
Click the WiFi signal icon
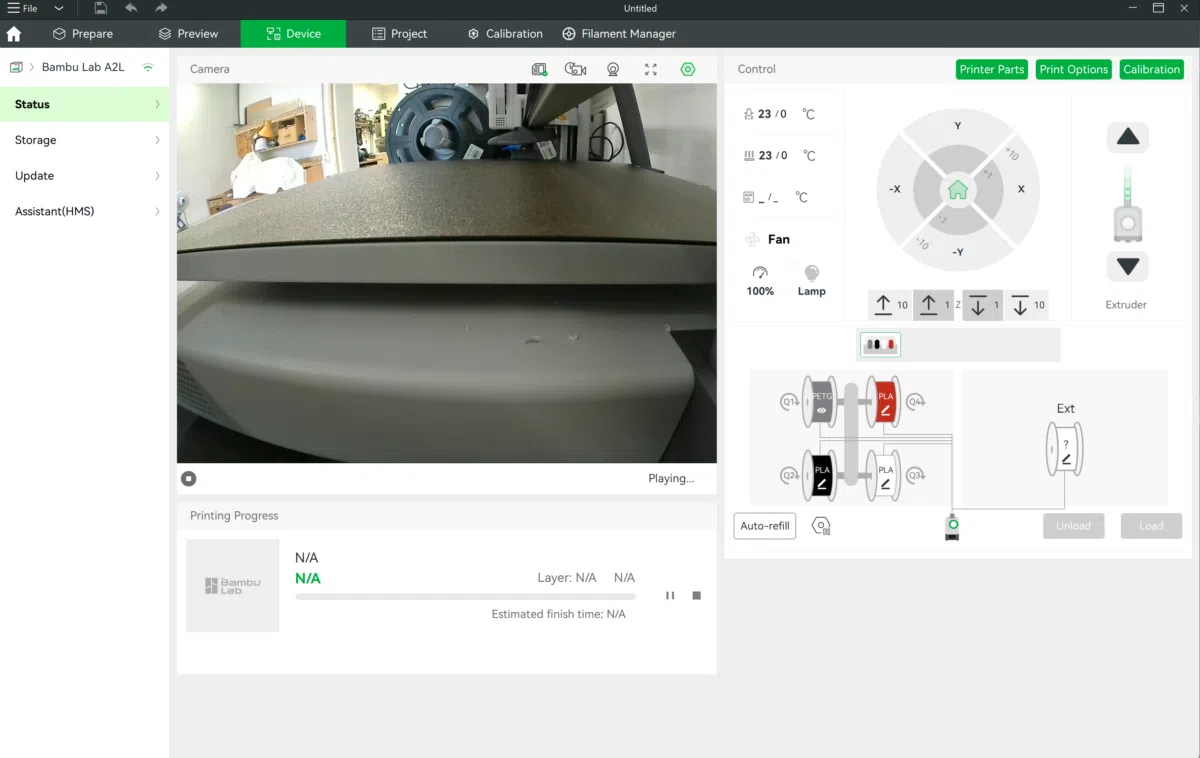pos(148,68)
